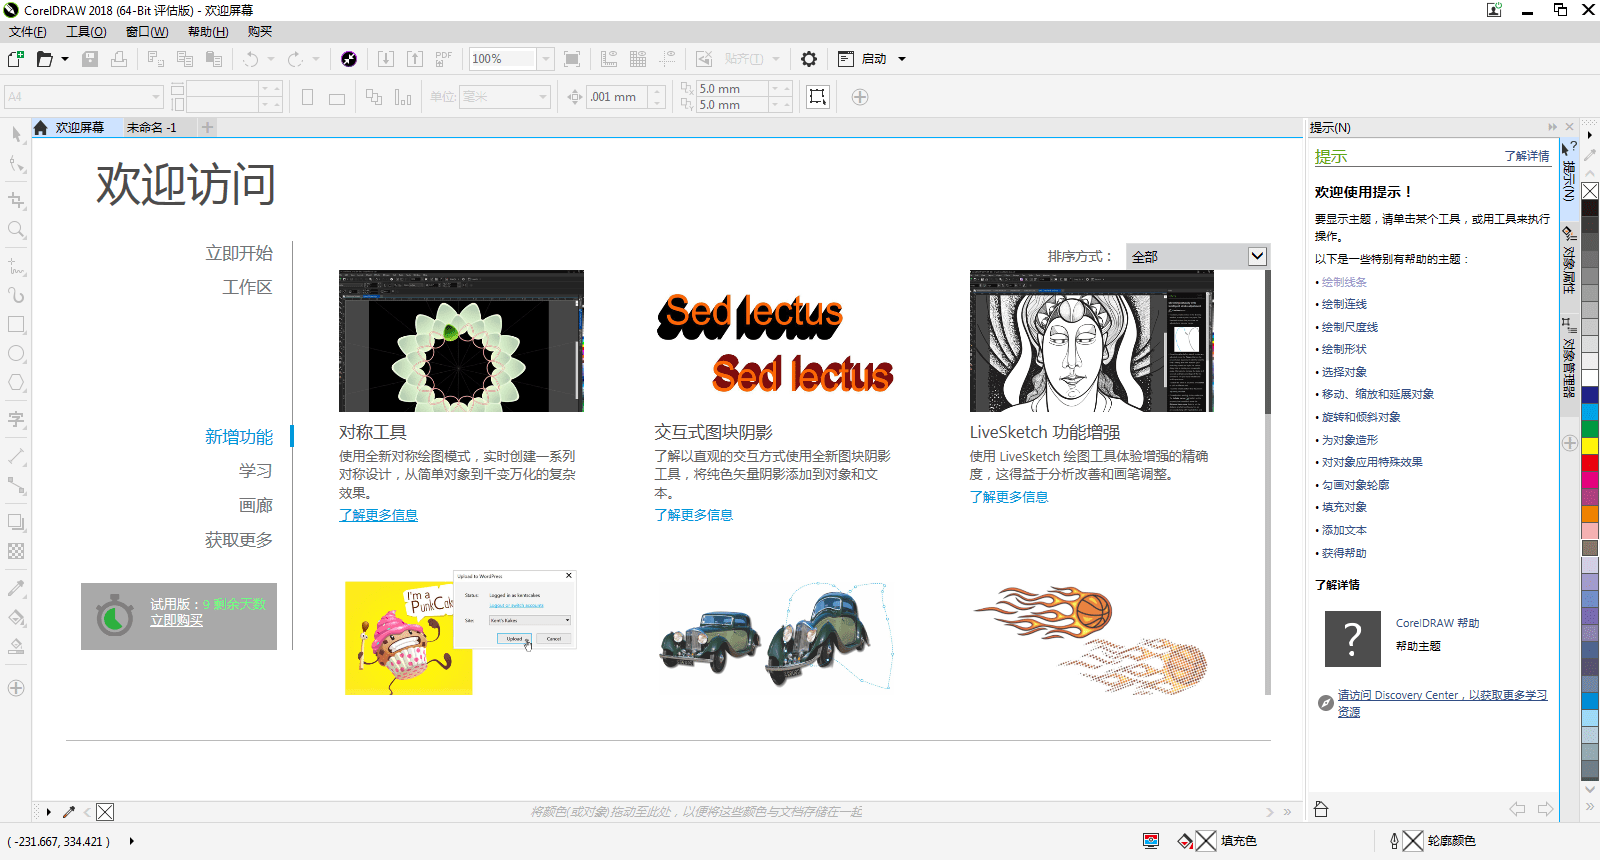This screenshot has height=860, width=1600.
Task: Select the Ellipse tool
Action: (16, 354)
